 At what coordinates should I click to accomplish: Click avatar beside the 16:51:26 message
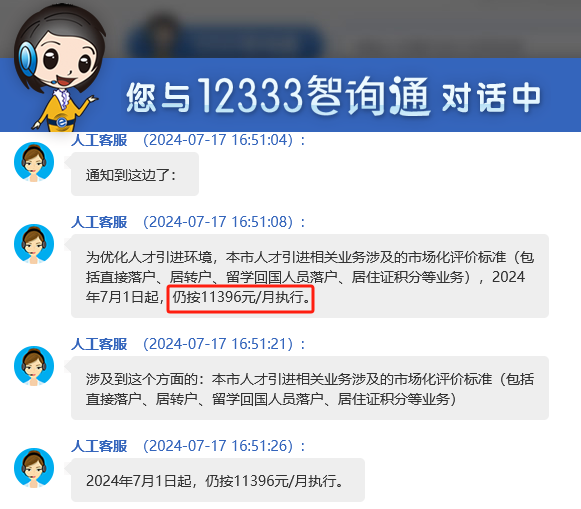pos(34,468)
